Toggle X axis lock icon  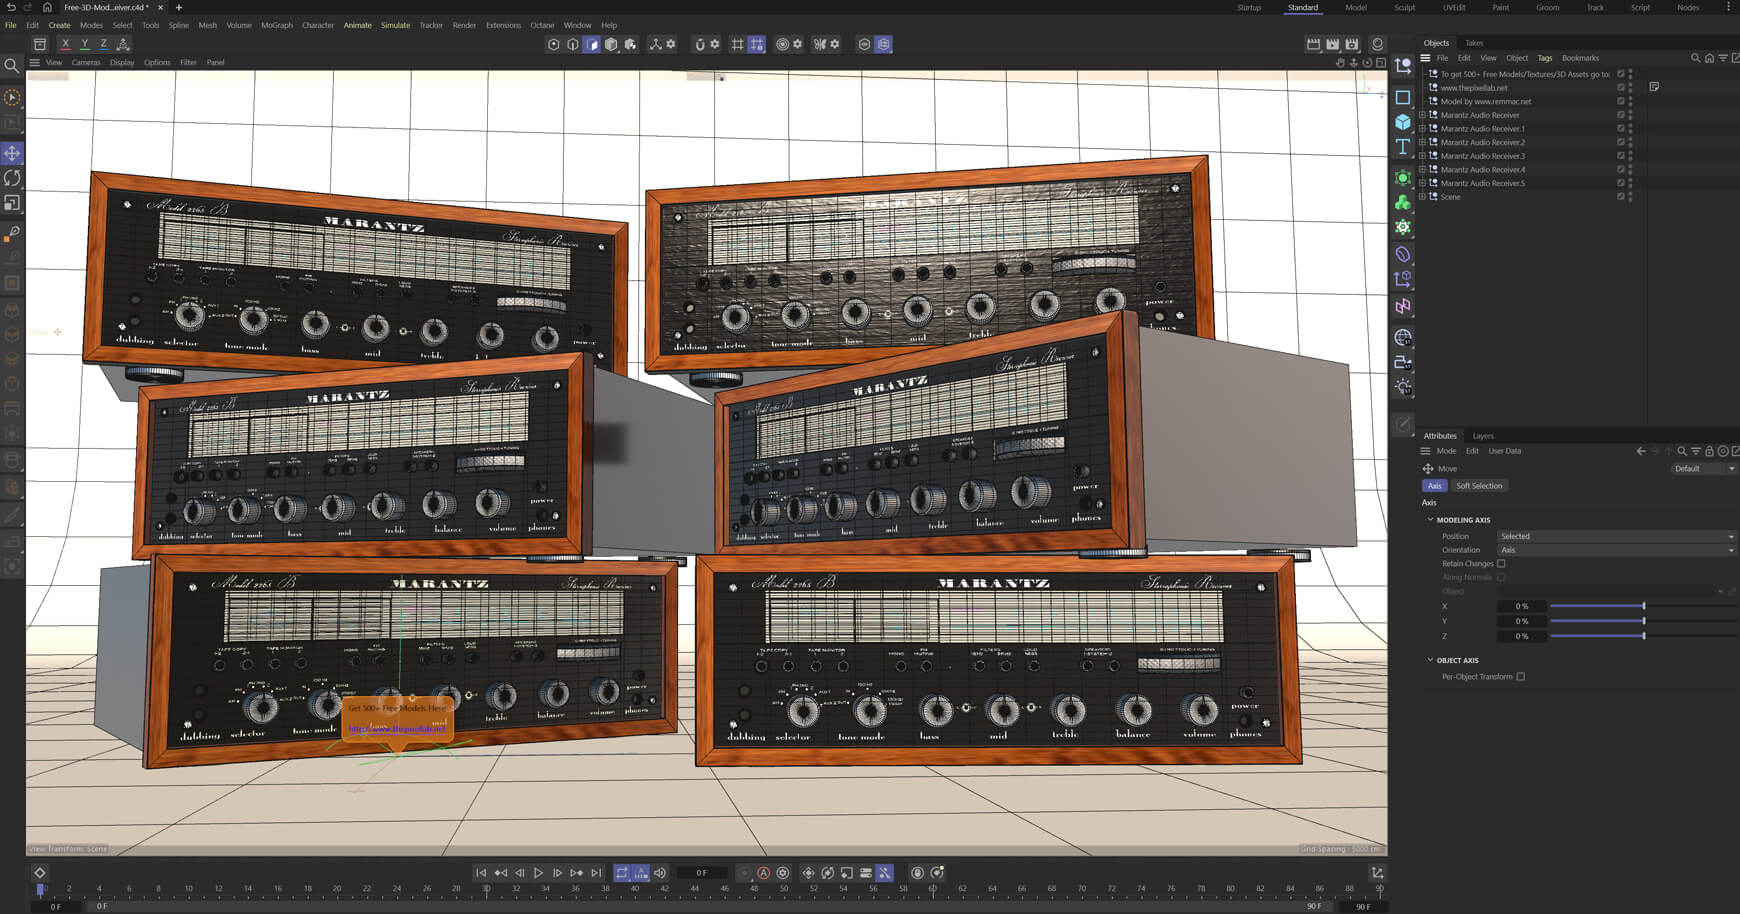pos(65,44)
